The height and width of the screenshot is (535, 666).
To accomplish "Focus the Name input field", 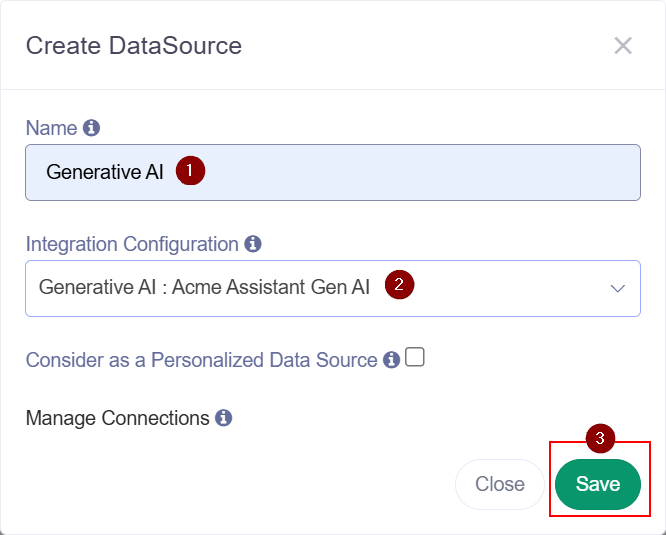I will click(x=333, y=172).
